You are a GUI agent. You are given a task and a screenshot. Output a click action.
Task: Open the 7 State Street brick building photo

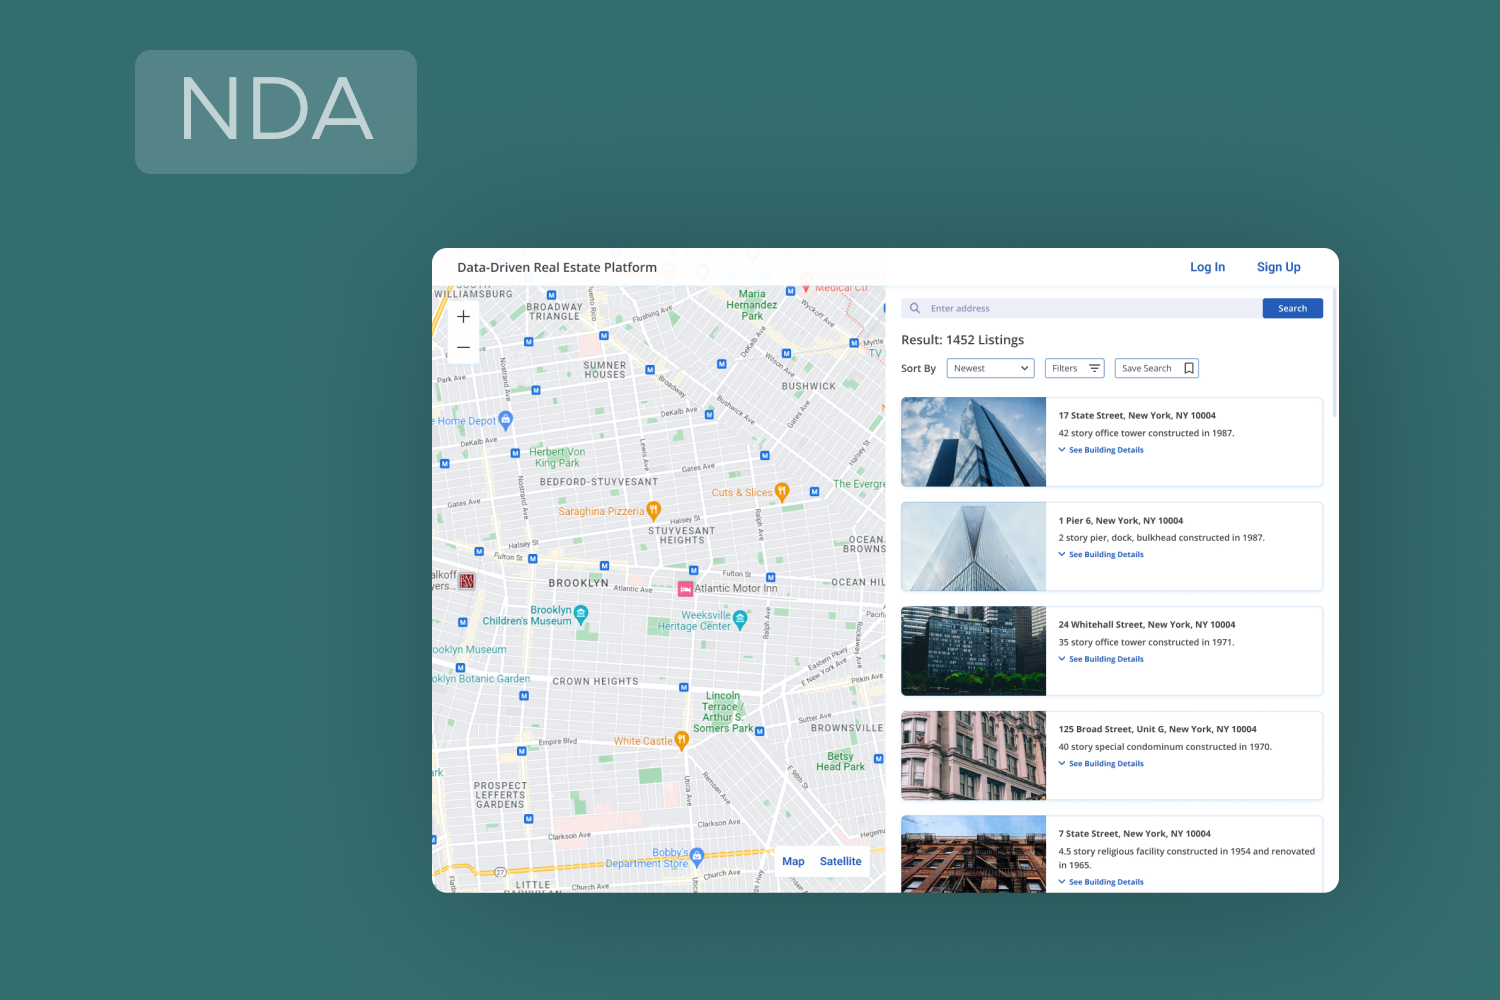click(x=973, y=854)
